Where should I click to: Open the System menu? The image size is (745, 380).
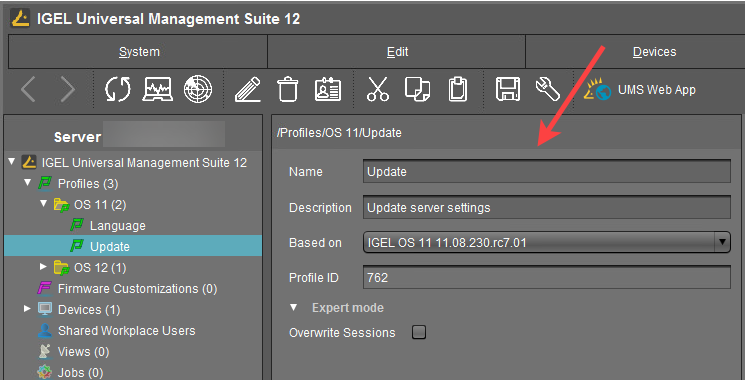(x=139, y=52)
